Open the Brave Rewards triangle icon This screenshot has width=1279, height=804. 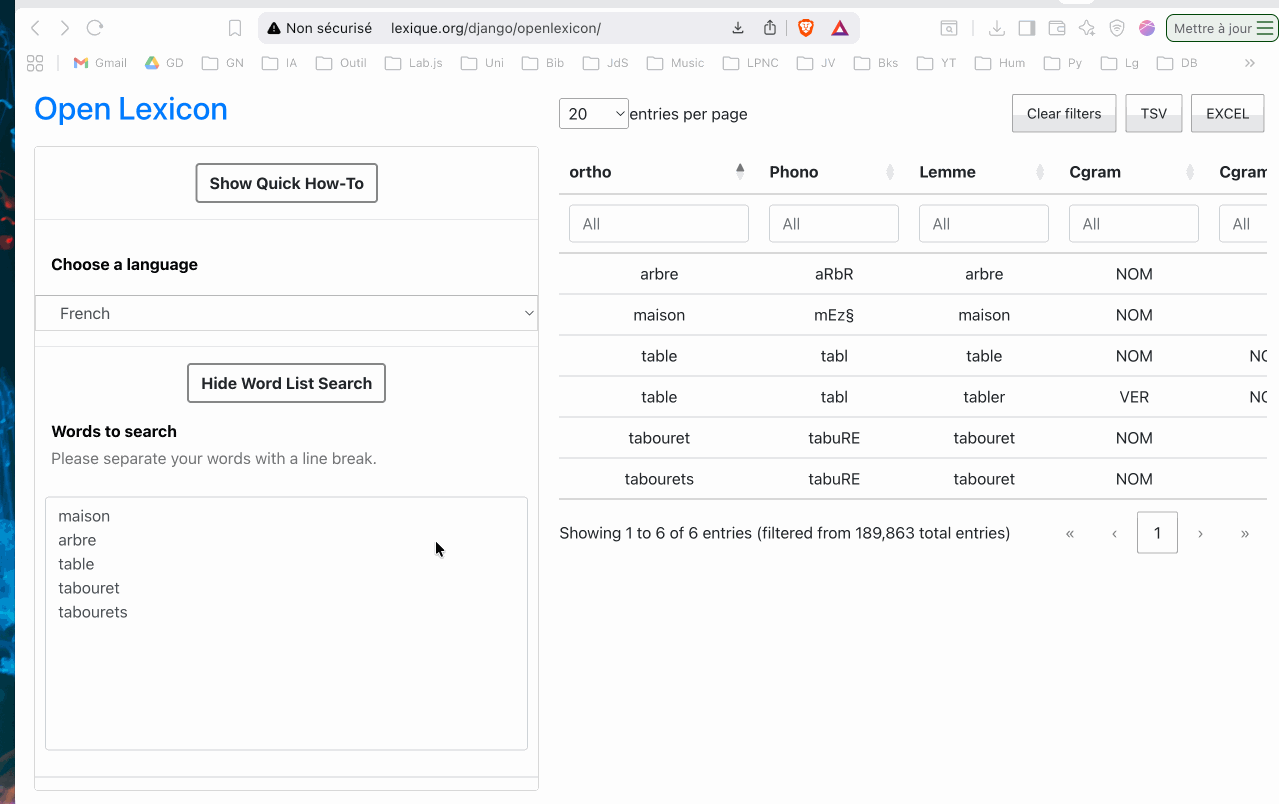(x=840, y=28)
